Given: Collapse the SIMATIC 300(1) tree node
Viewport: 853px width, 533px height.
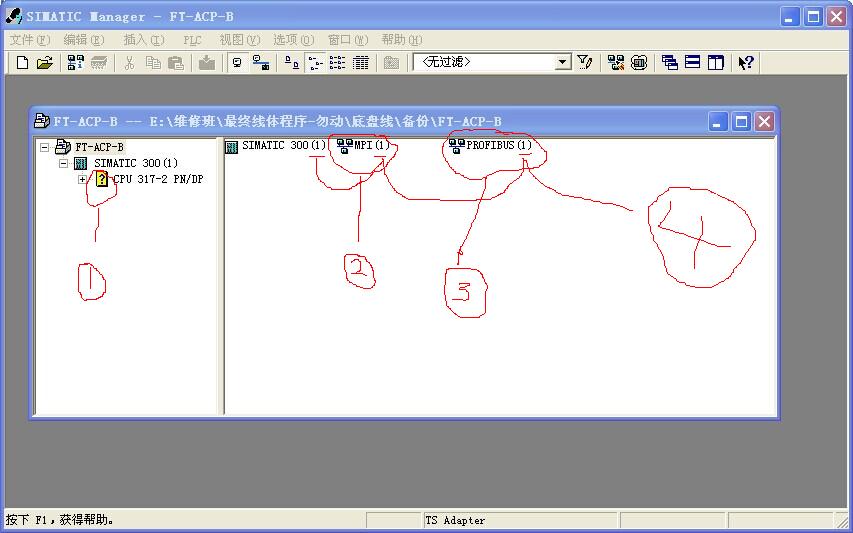Looking at the screenshot, I should tap(64, 163).
